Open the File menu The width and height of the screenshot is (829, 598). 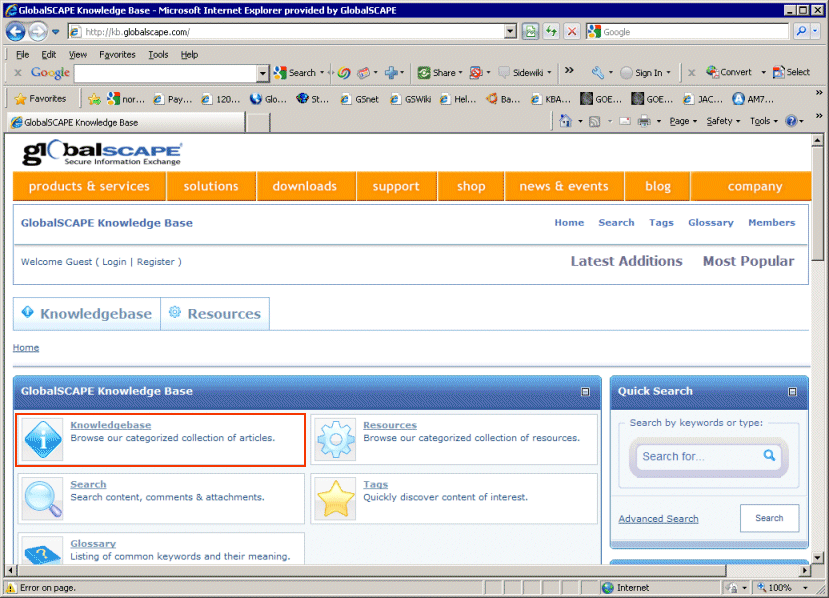22,54
